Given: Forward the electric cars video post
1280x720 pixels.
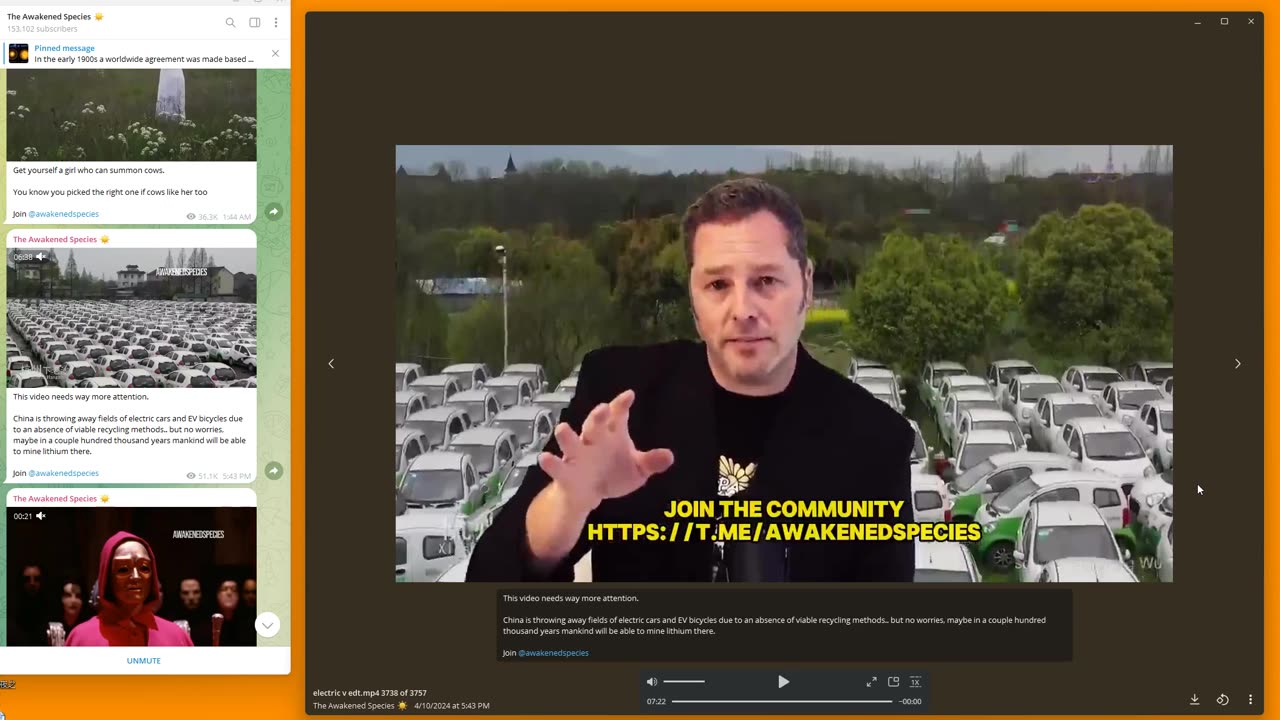Looking at the screenshot, I should pyautogui.click(x=273, y=471).
